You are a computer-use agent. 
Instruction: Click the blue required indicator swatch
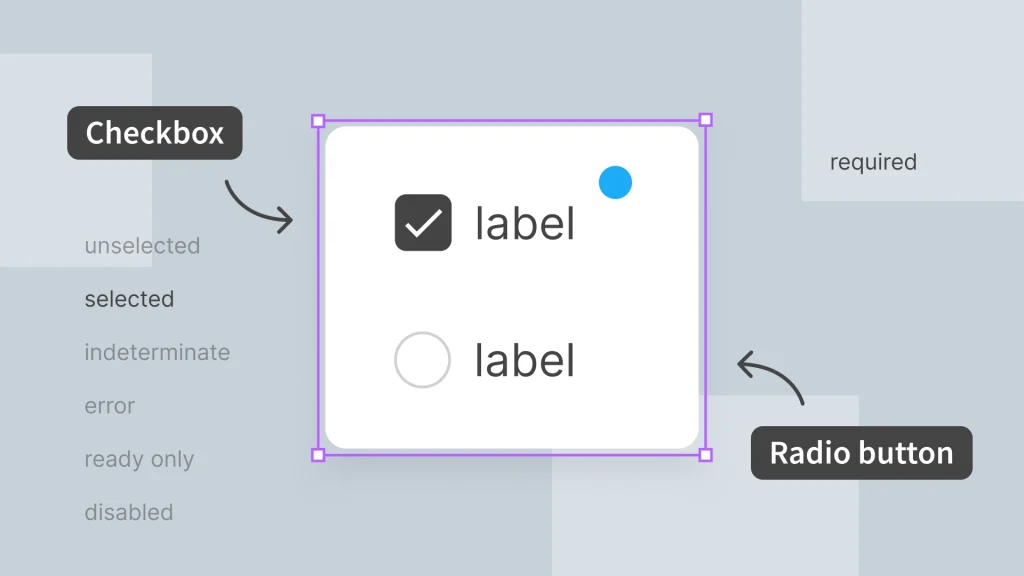point(616,182)
